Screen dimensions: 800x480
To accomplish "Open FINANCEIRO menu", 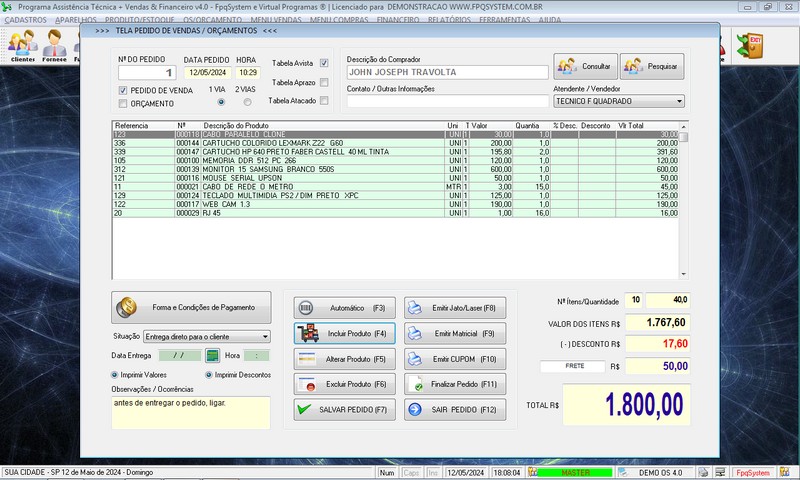I will click(x=398, y=20).
